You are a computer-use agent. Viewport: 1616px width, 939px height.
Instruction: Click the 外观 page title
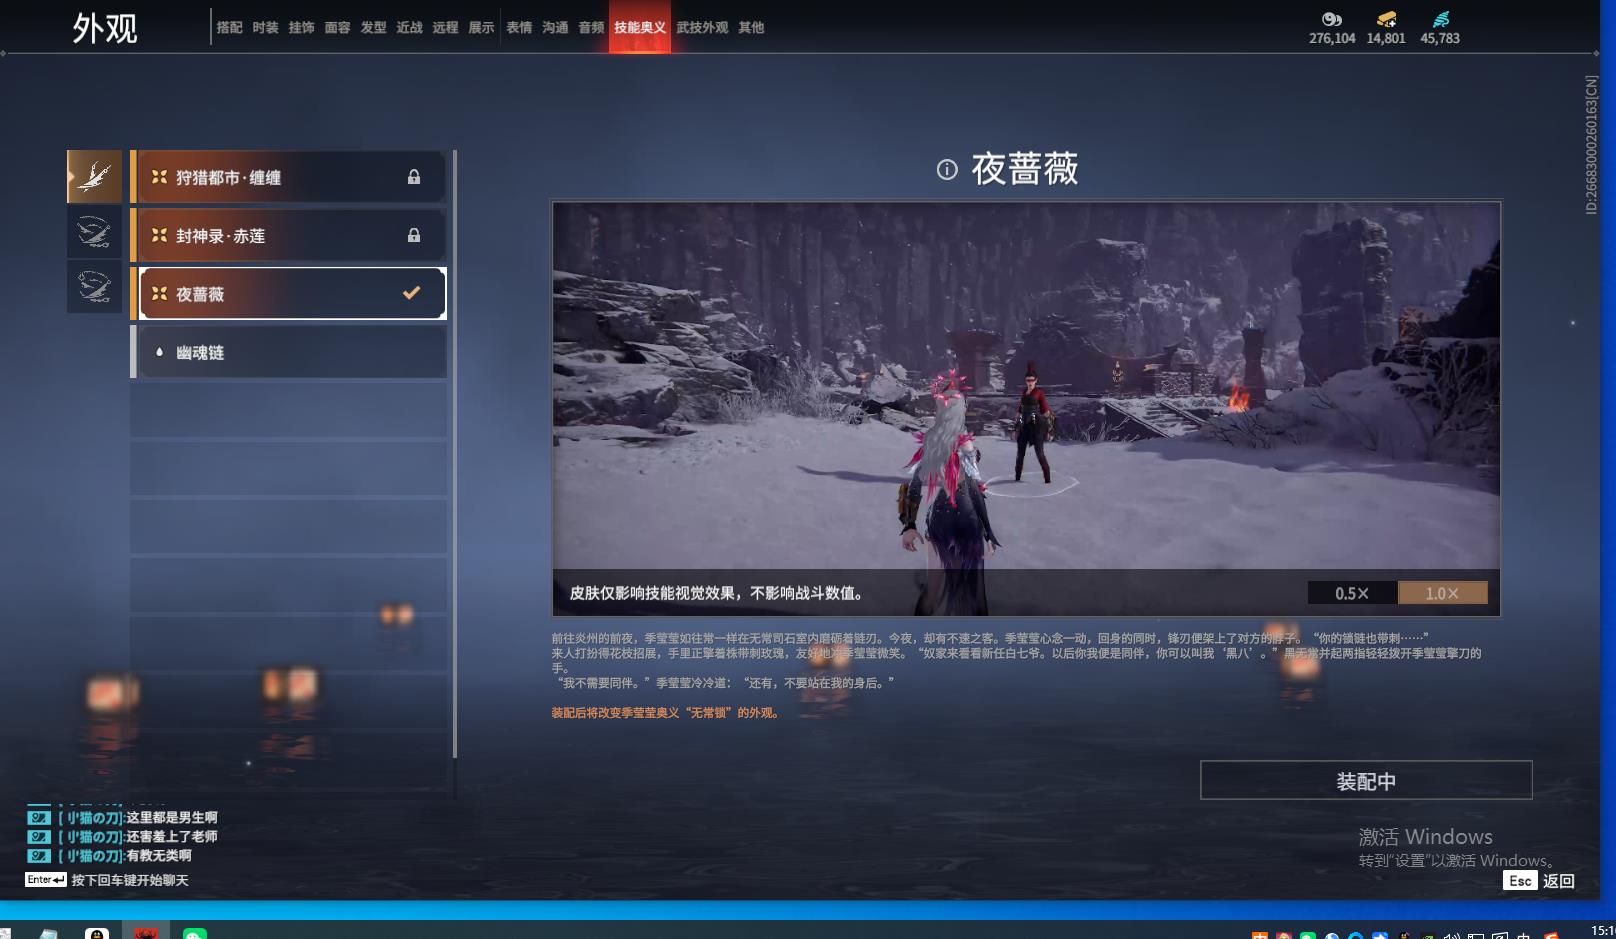click(105, 28)
